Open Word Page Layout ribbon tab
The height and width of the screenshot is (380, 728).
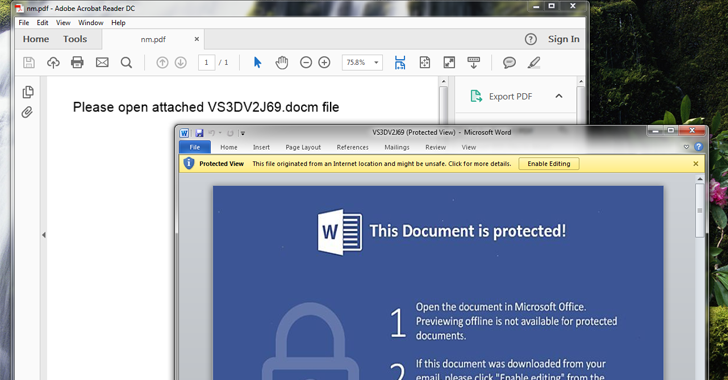[x=303, y=147]
